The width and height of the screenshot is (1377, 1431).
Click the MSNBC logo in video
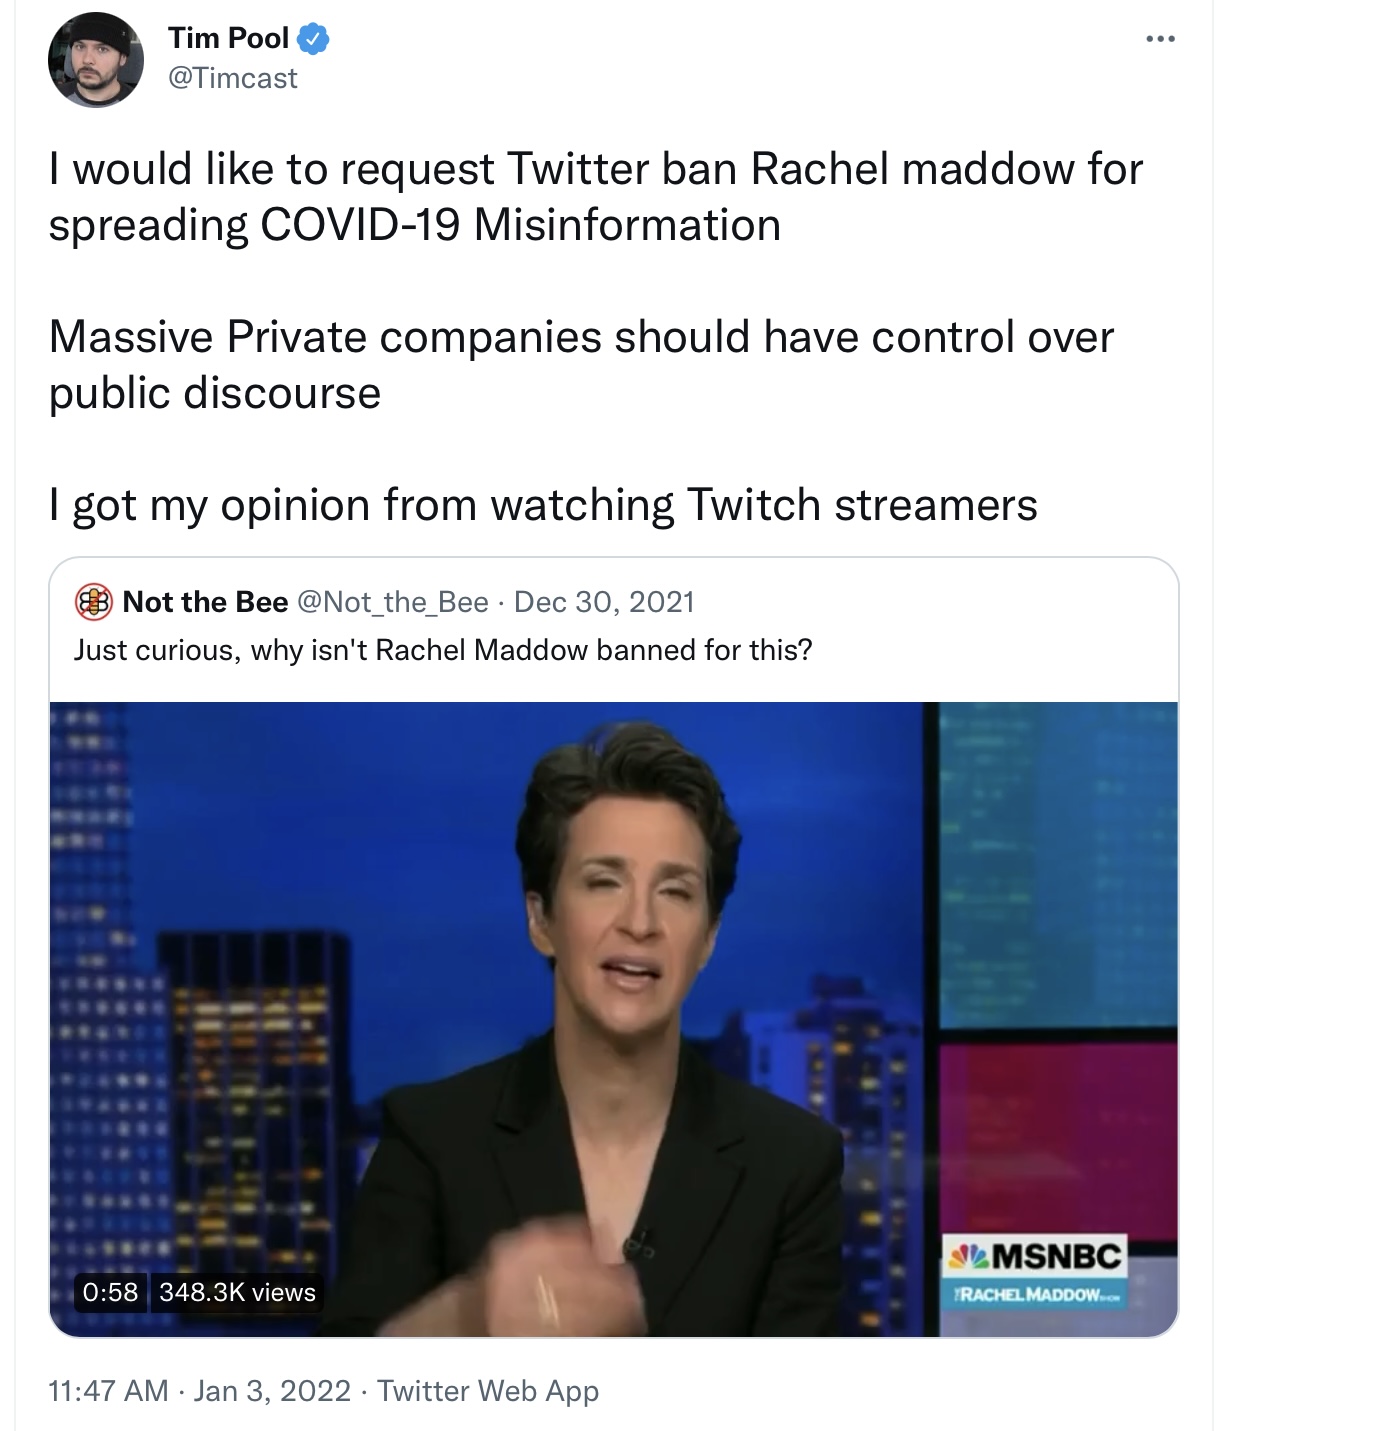point(1037,1256)
